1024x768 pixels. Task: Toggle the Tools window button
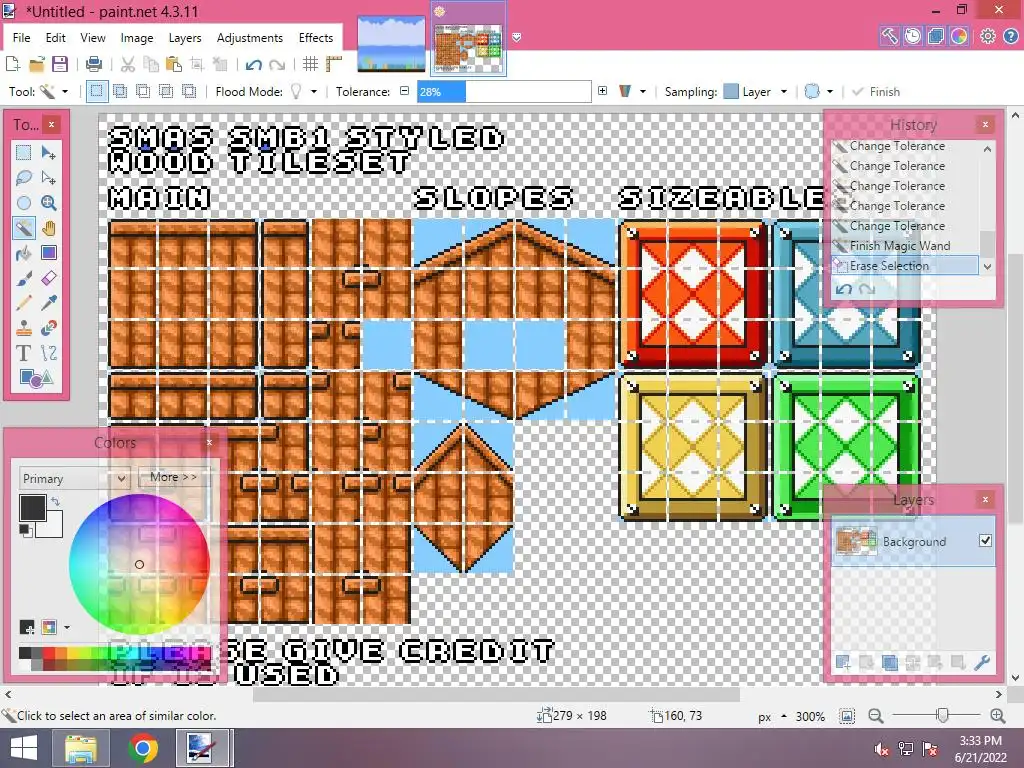coord(889,37)
